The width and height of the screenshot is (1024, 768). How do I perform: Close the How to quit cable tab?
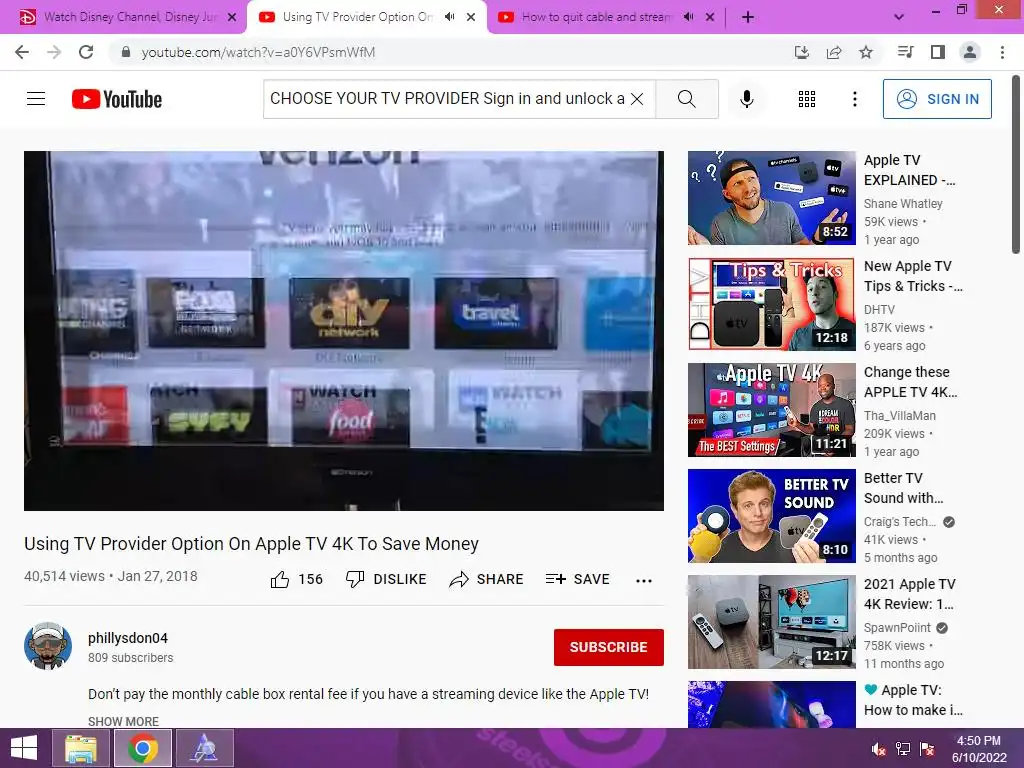click(710, 18)
